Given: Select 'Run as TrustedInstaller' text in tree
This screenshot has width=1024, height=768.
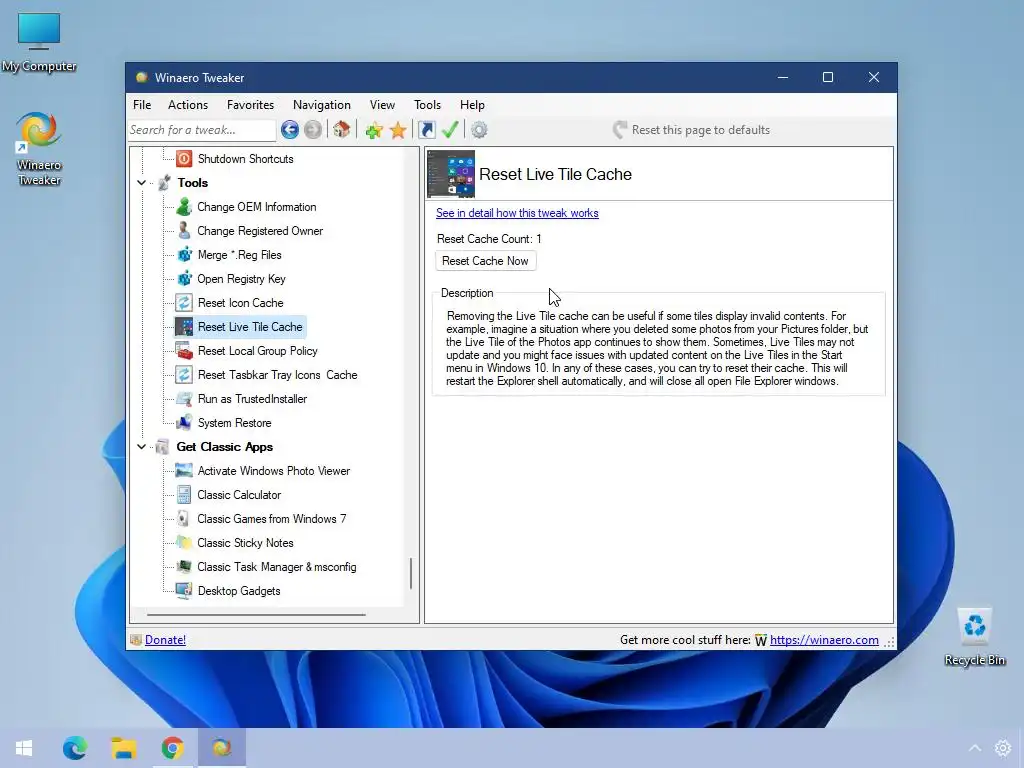Looking at the screenshot, I should tap(252, 399).
